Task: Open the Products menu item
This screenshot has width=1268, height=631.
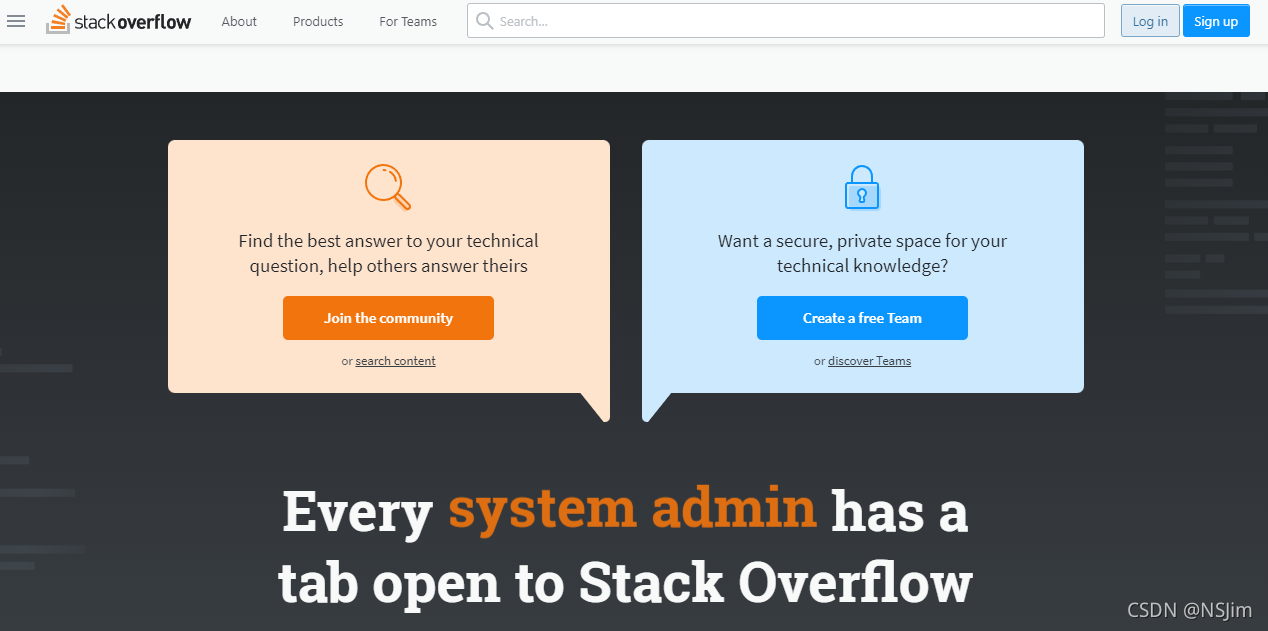Action: click(318, 21)
